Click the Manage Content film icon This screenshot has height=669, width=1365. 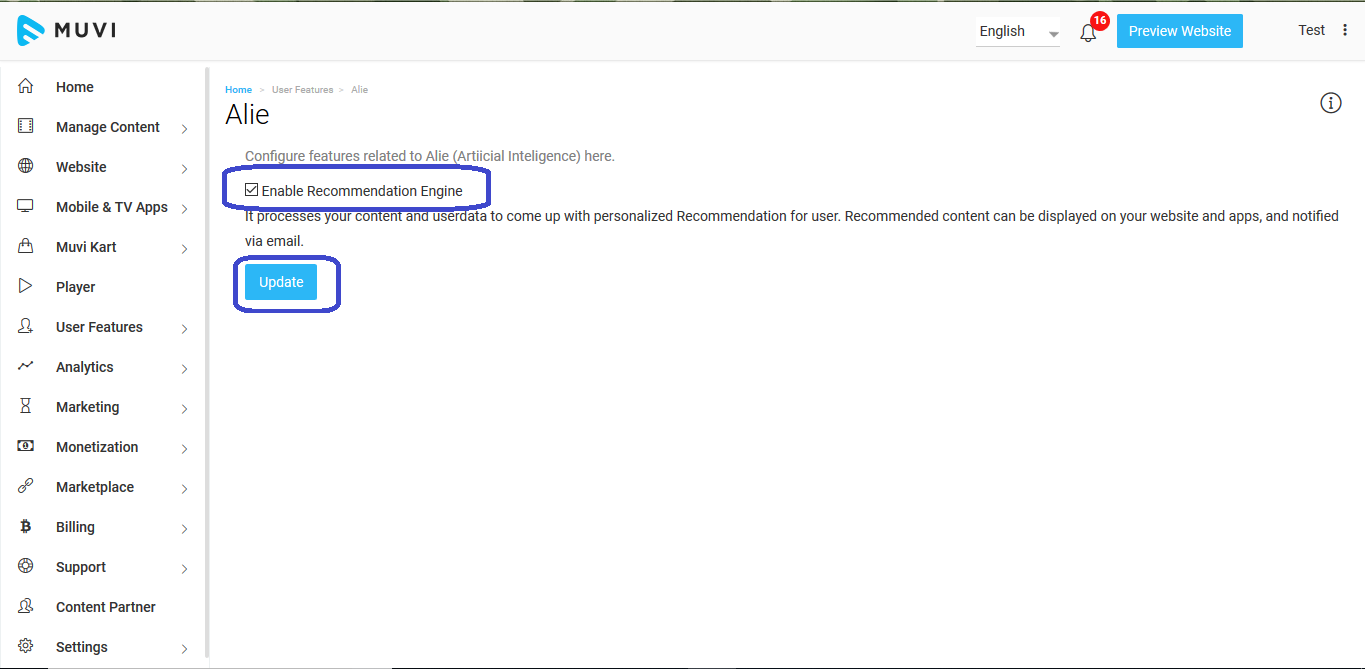tap(26, 127)
